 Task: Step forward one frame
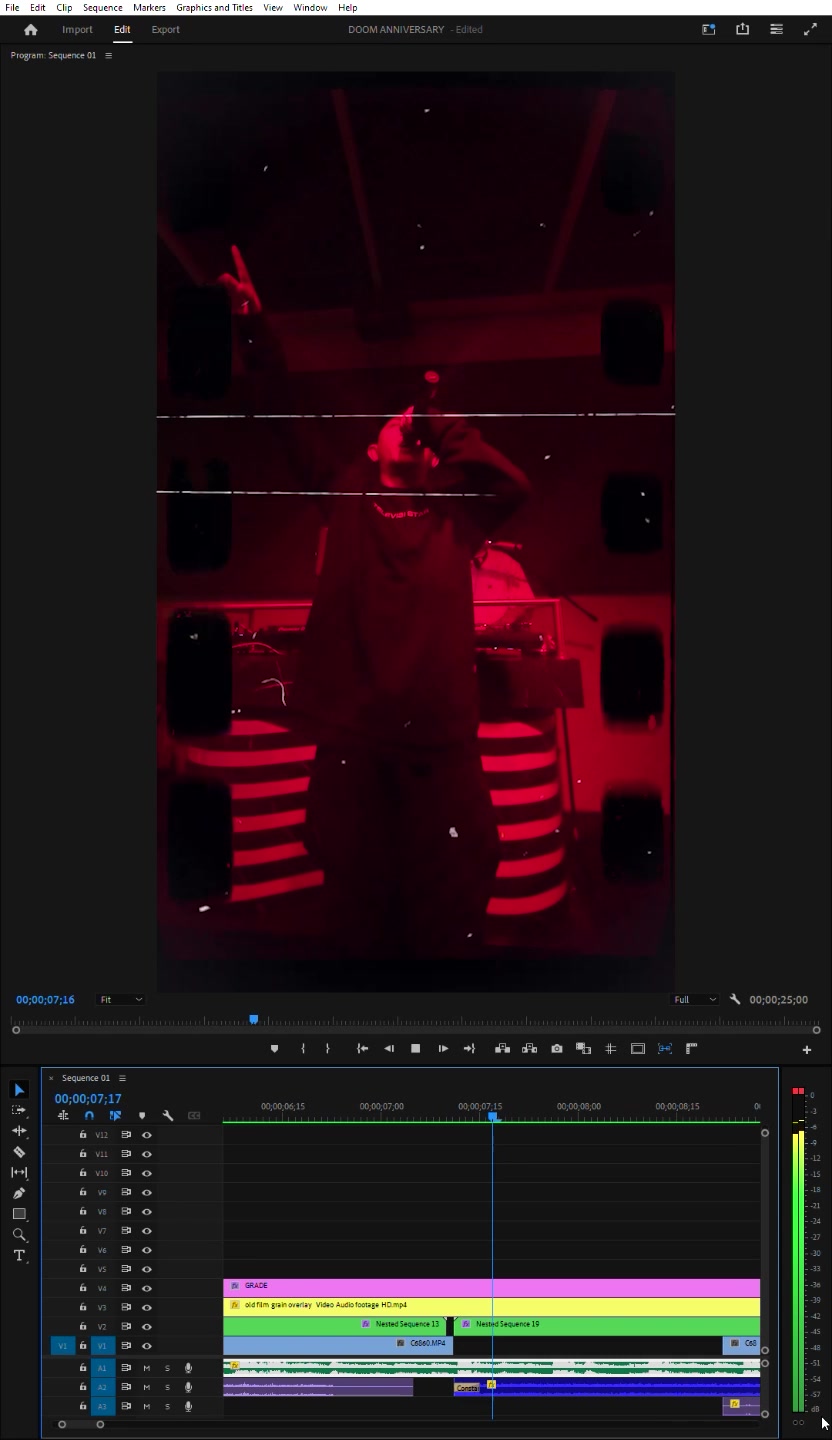point(443,1049)
